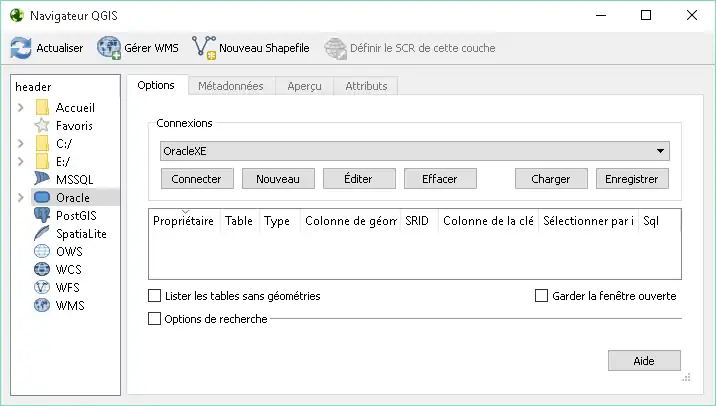Toggle Options de recherche checkbox
This screenshot has width=716, height=406.
(154, 318)
